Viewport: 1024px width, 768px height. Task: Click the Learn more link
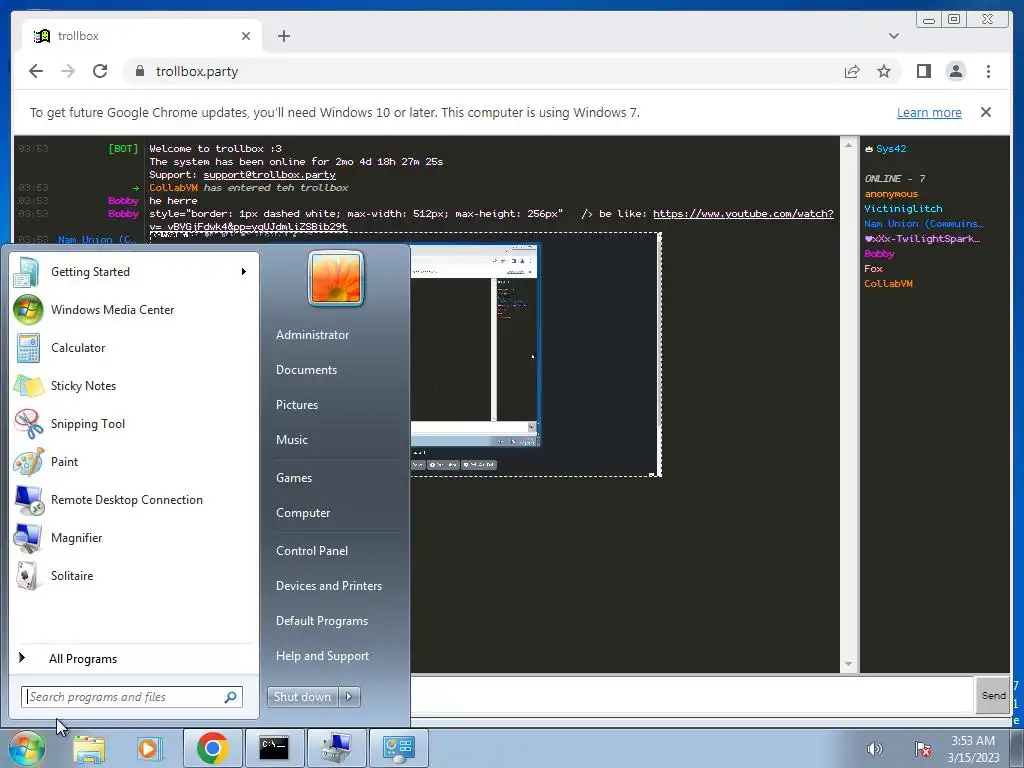[x=929, y=112]
